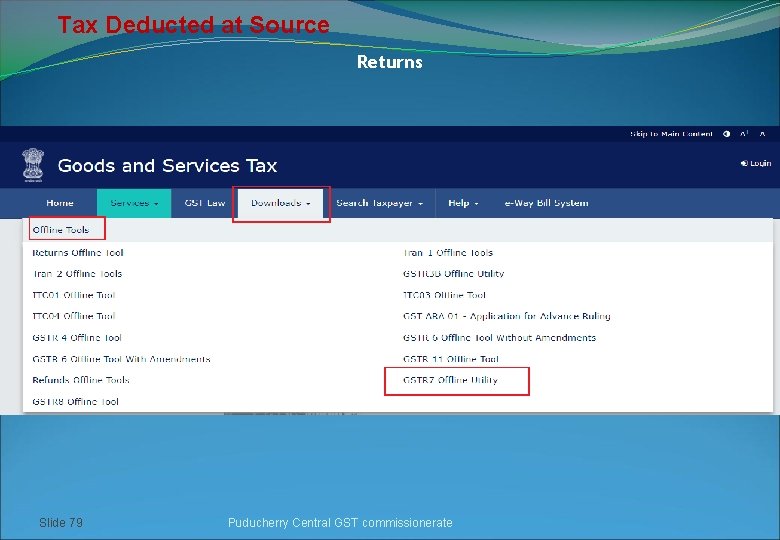Open Tran 2 Offline Tools link
Viewport: 780px width, 540px height.
(77, 274)
